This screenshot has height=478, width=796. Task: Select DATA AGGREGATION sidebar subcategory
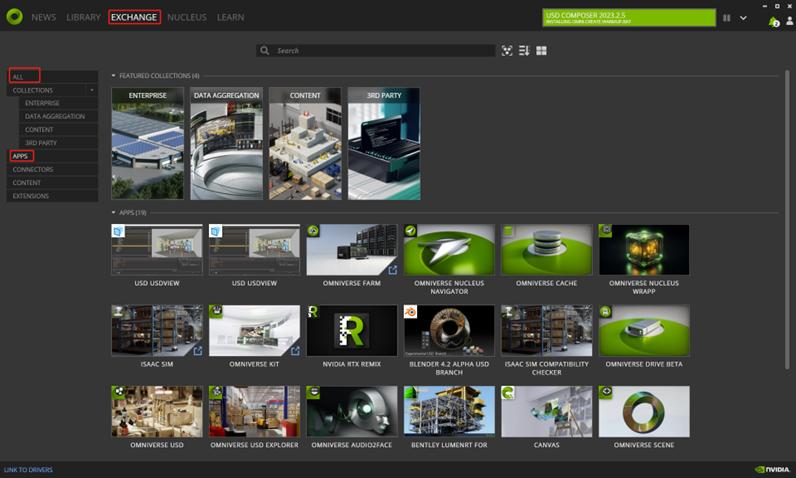tap(58, 116)
